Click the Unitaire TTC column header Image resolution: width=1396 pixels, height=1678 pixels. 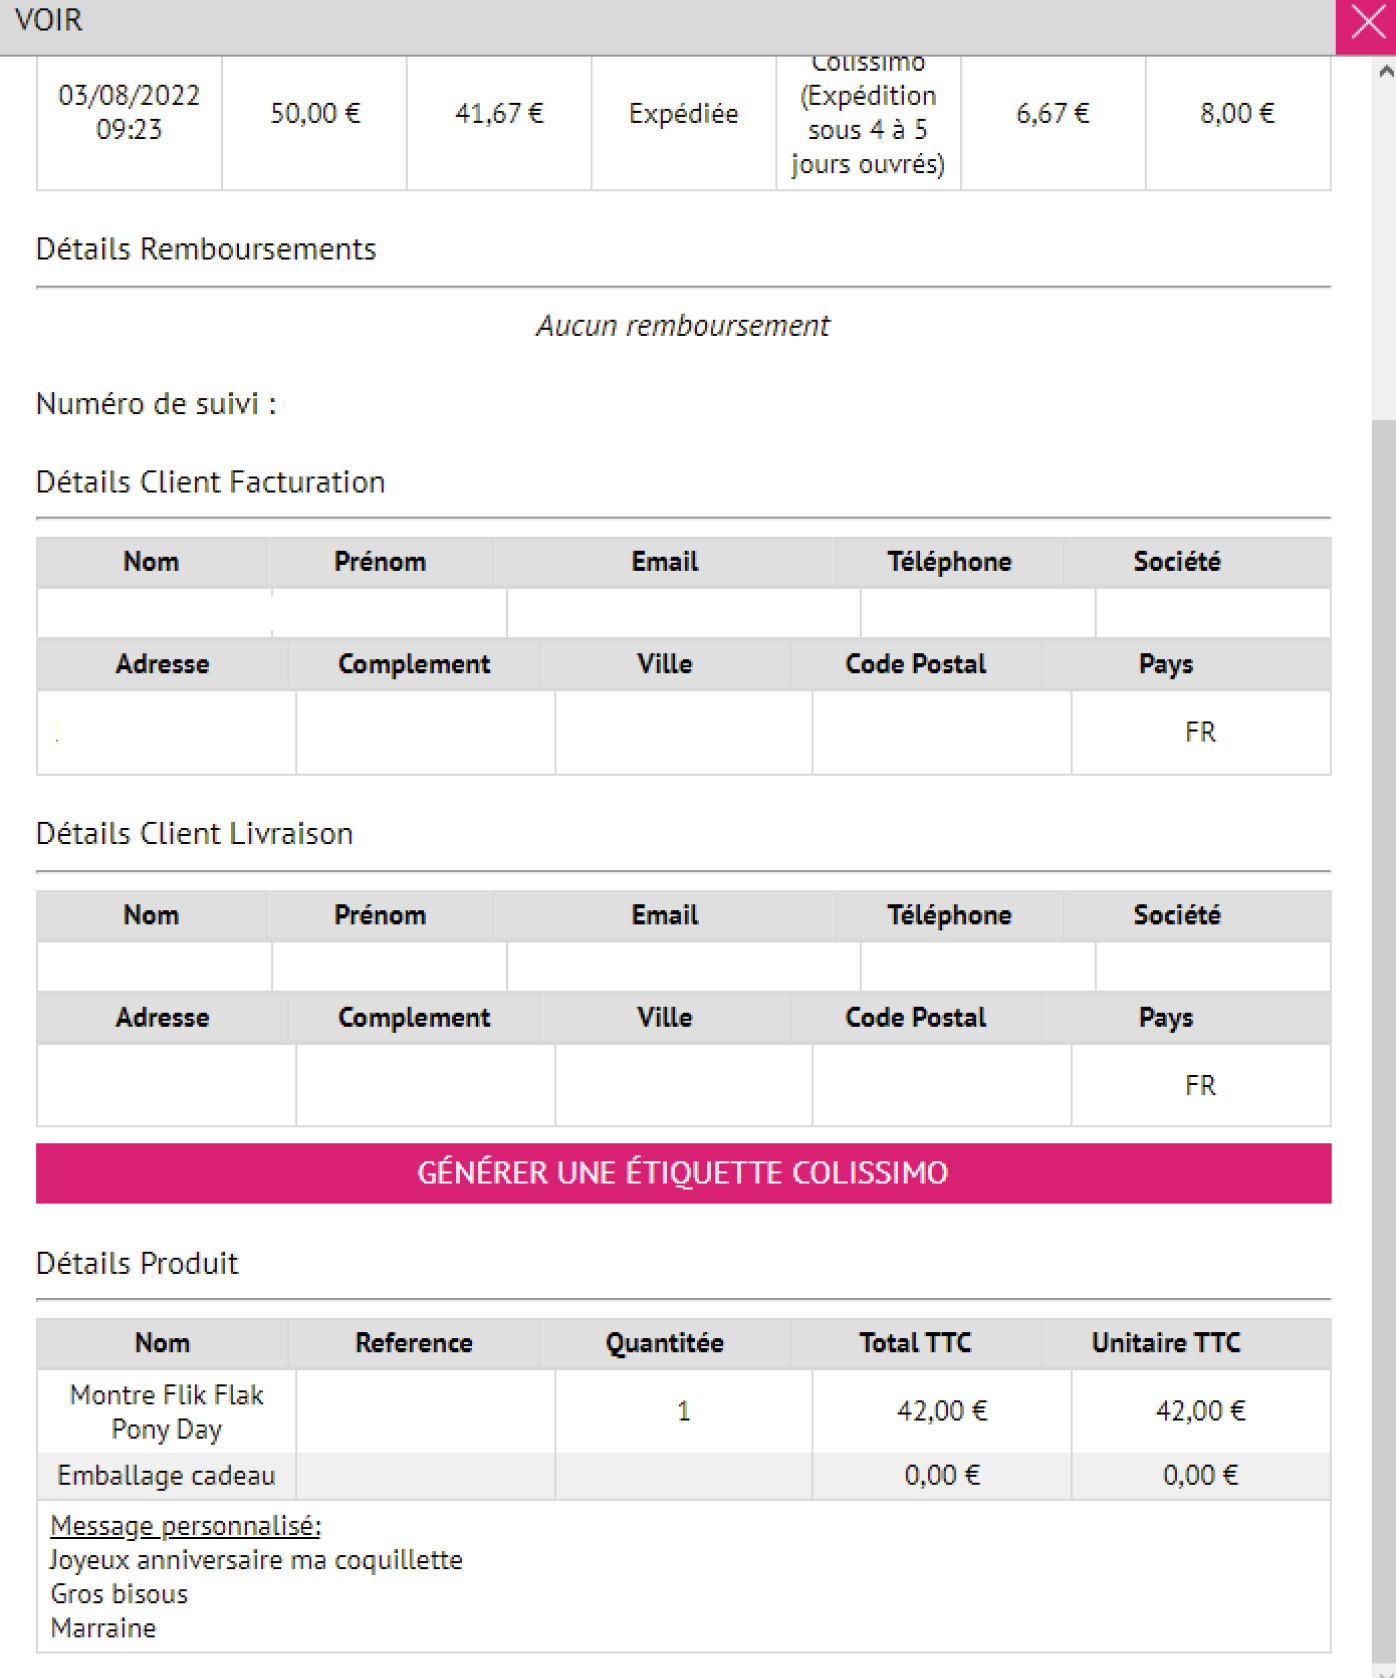pyautogui.click(x=1165, y=1343)
